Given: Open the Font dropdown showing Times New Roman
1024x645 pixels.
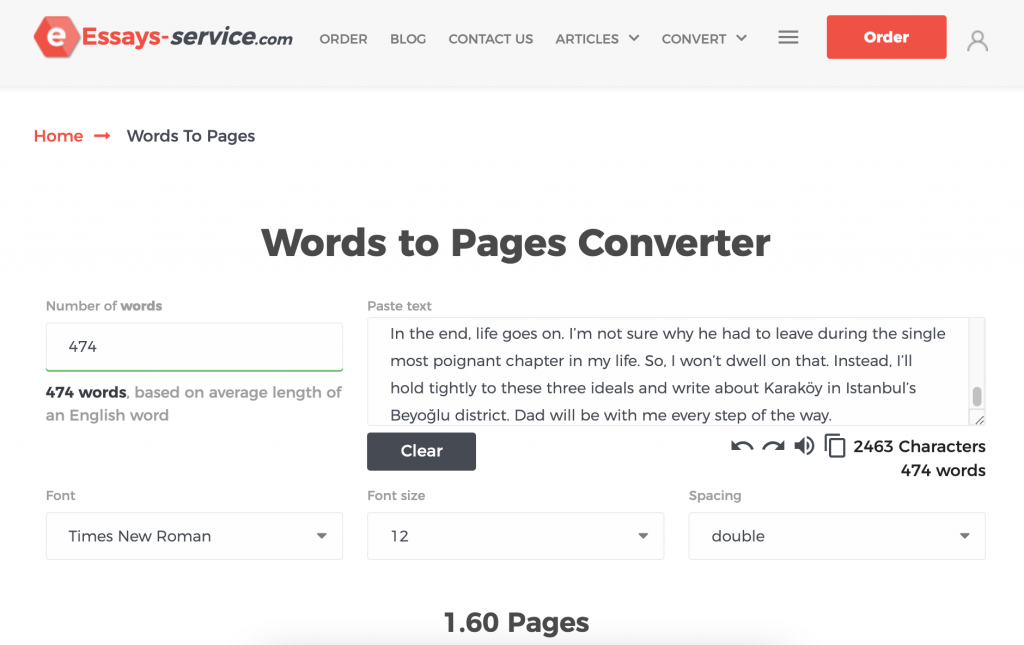Looking at the screenshot, I should pyautogui.click(x=194, y=536).
